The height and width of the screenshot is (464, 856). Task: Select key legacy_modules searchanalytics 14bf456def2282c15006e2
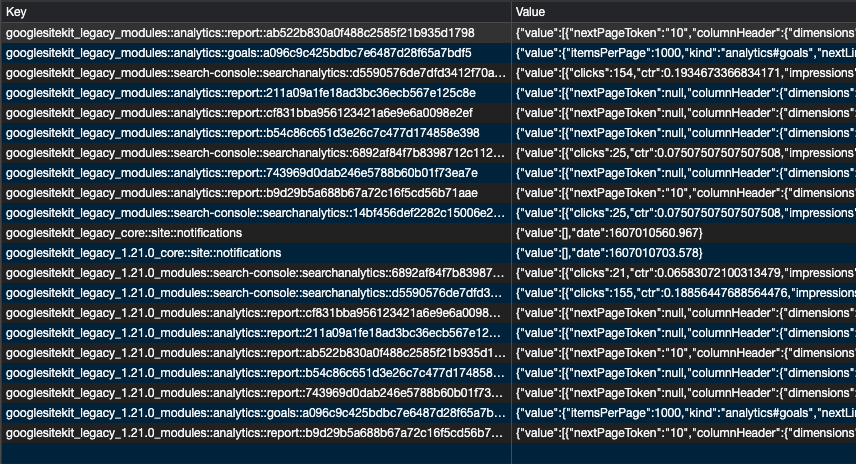click(255, 213)
